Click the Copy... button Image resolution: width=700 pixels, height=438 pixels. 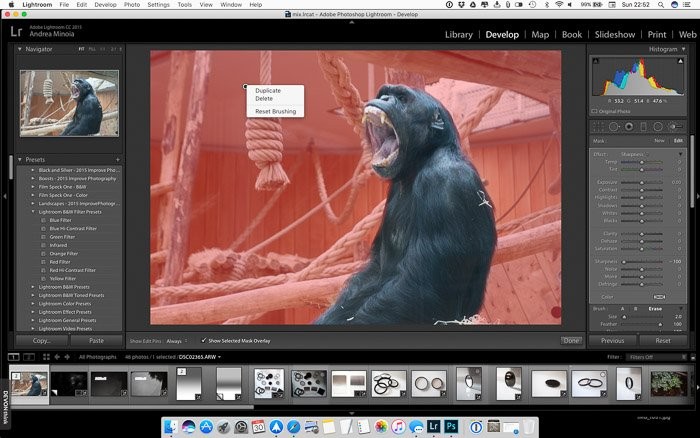(x=42, y=341)
